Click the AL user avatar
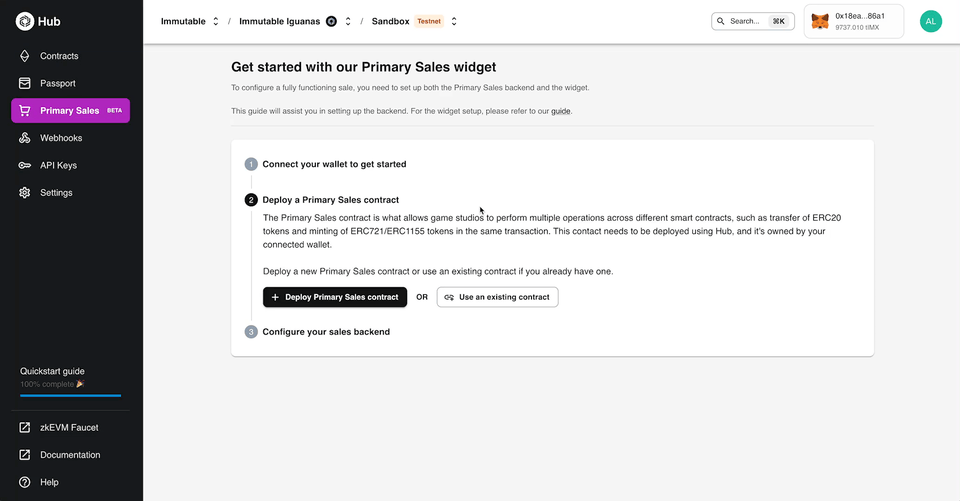Viewport: 960px width, 501px height. click(931, 21)
